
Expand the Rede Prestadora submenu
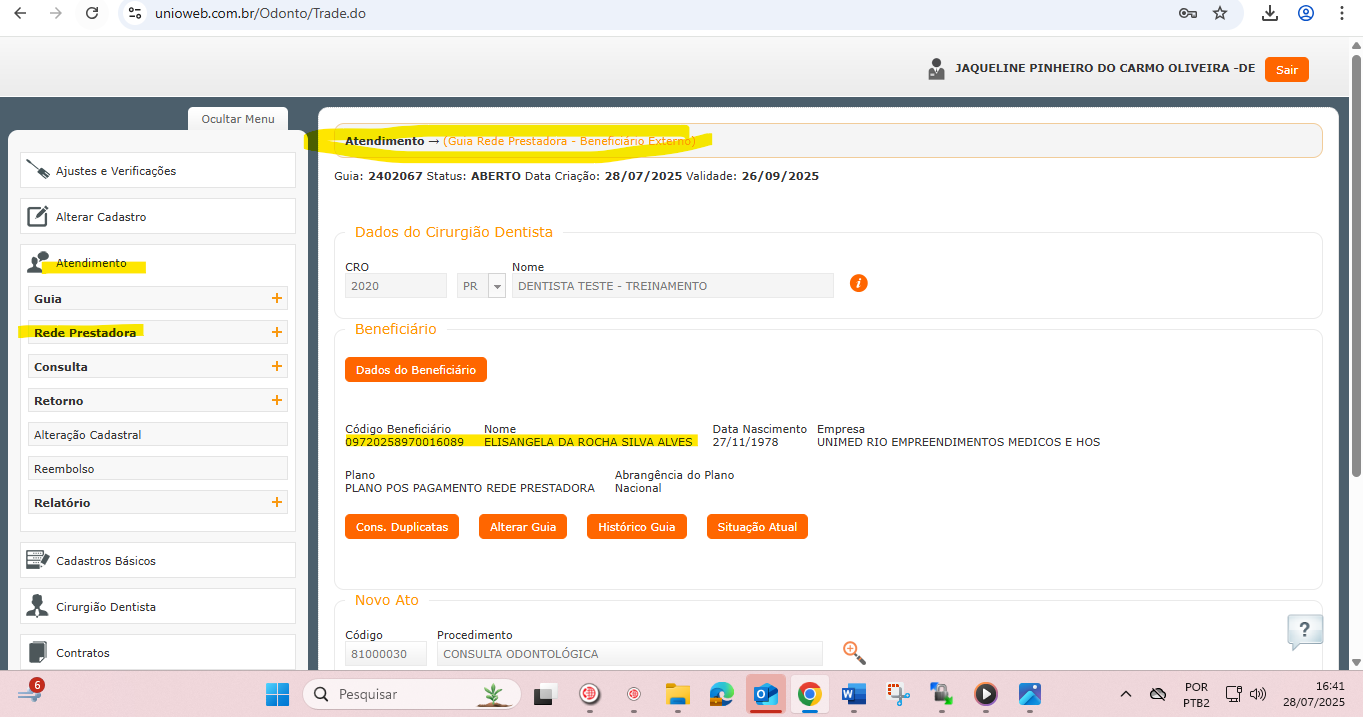(x=276, y=332)
